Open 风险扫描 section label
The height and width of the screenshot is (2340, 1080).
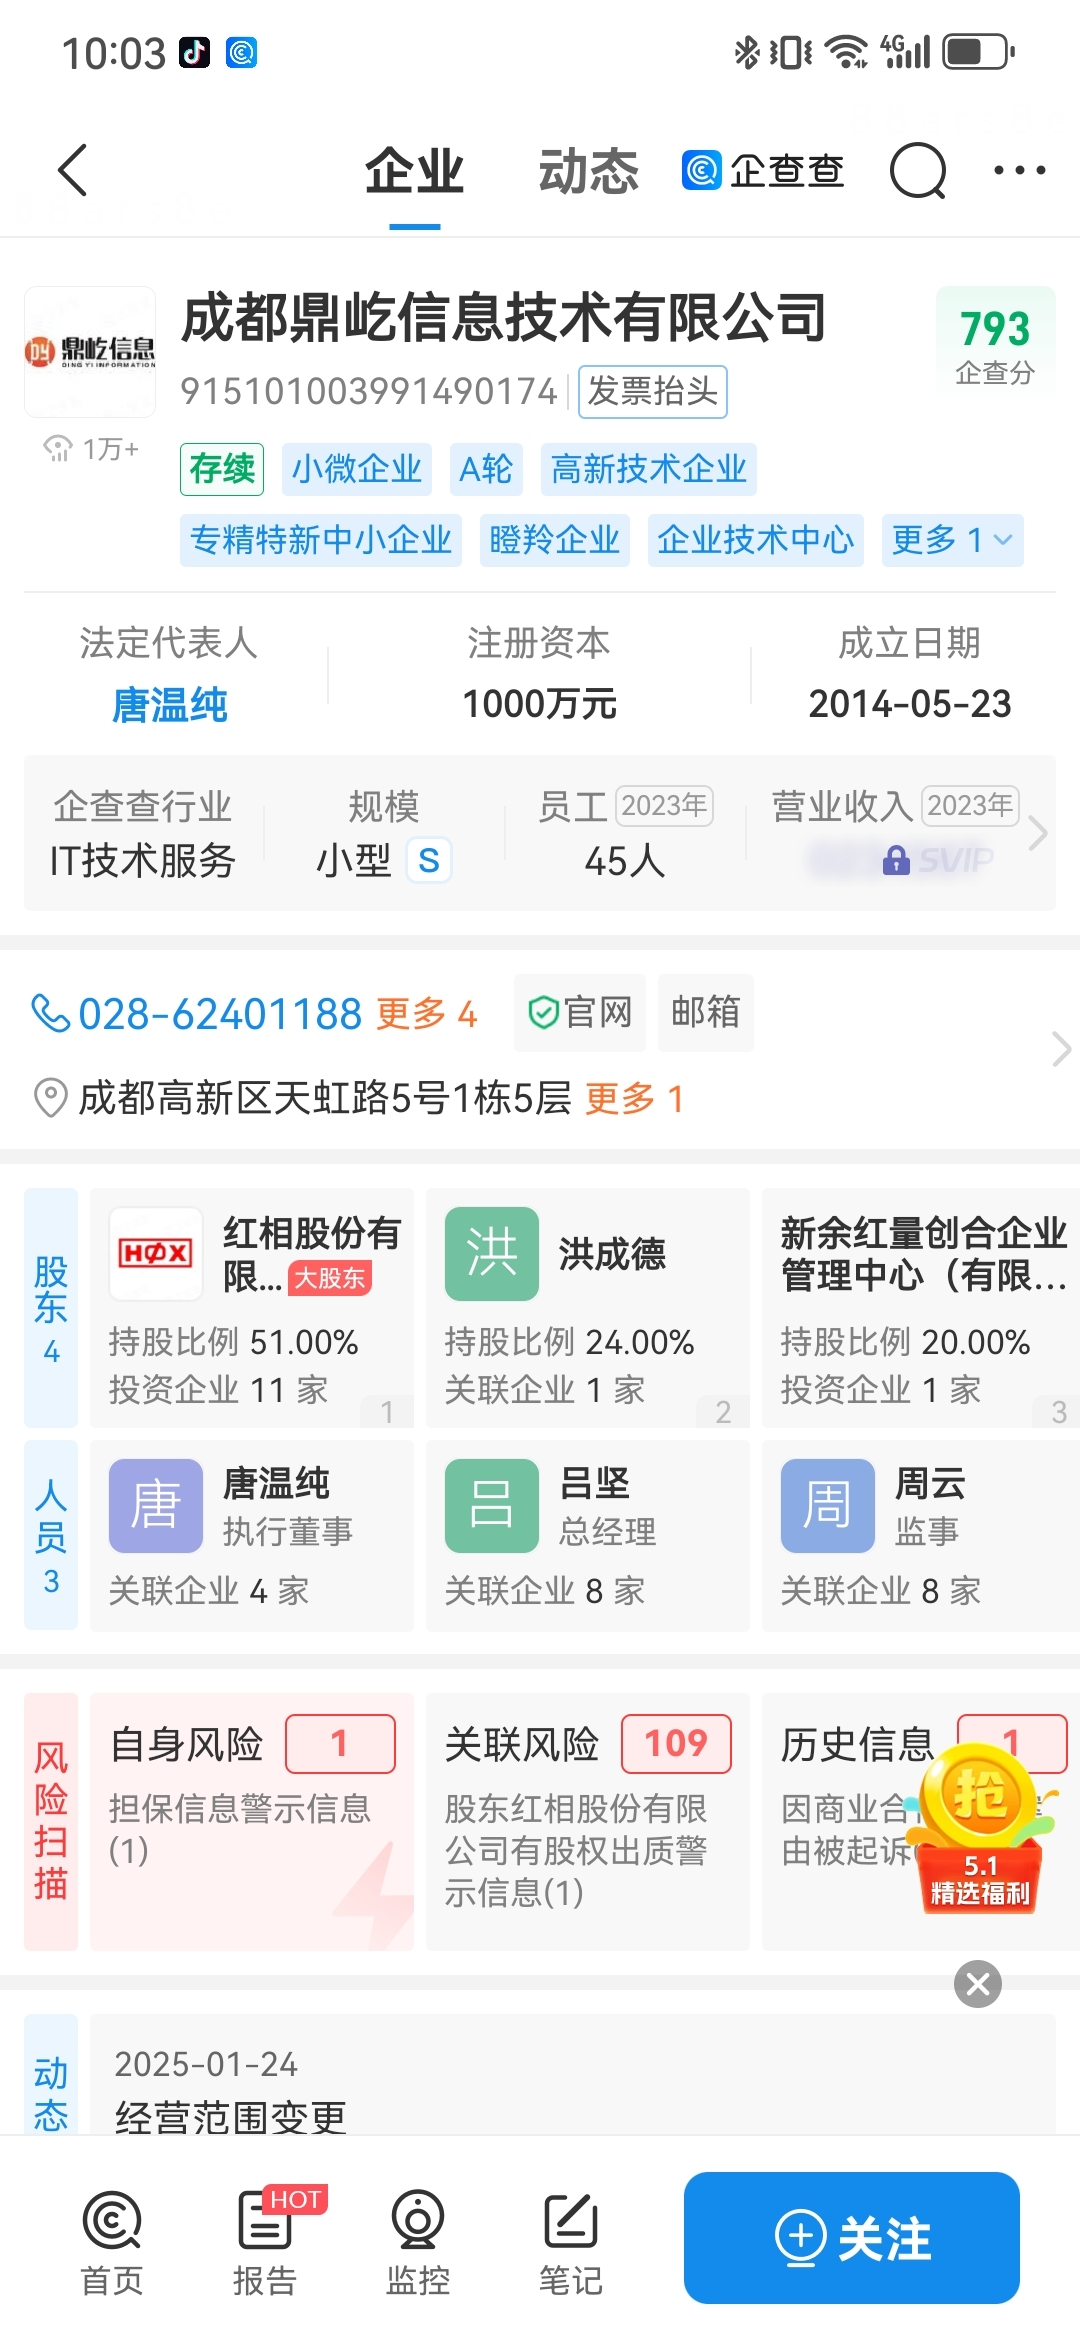tap(51, 1821)
